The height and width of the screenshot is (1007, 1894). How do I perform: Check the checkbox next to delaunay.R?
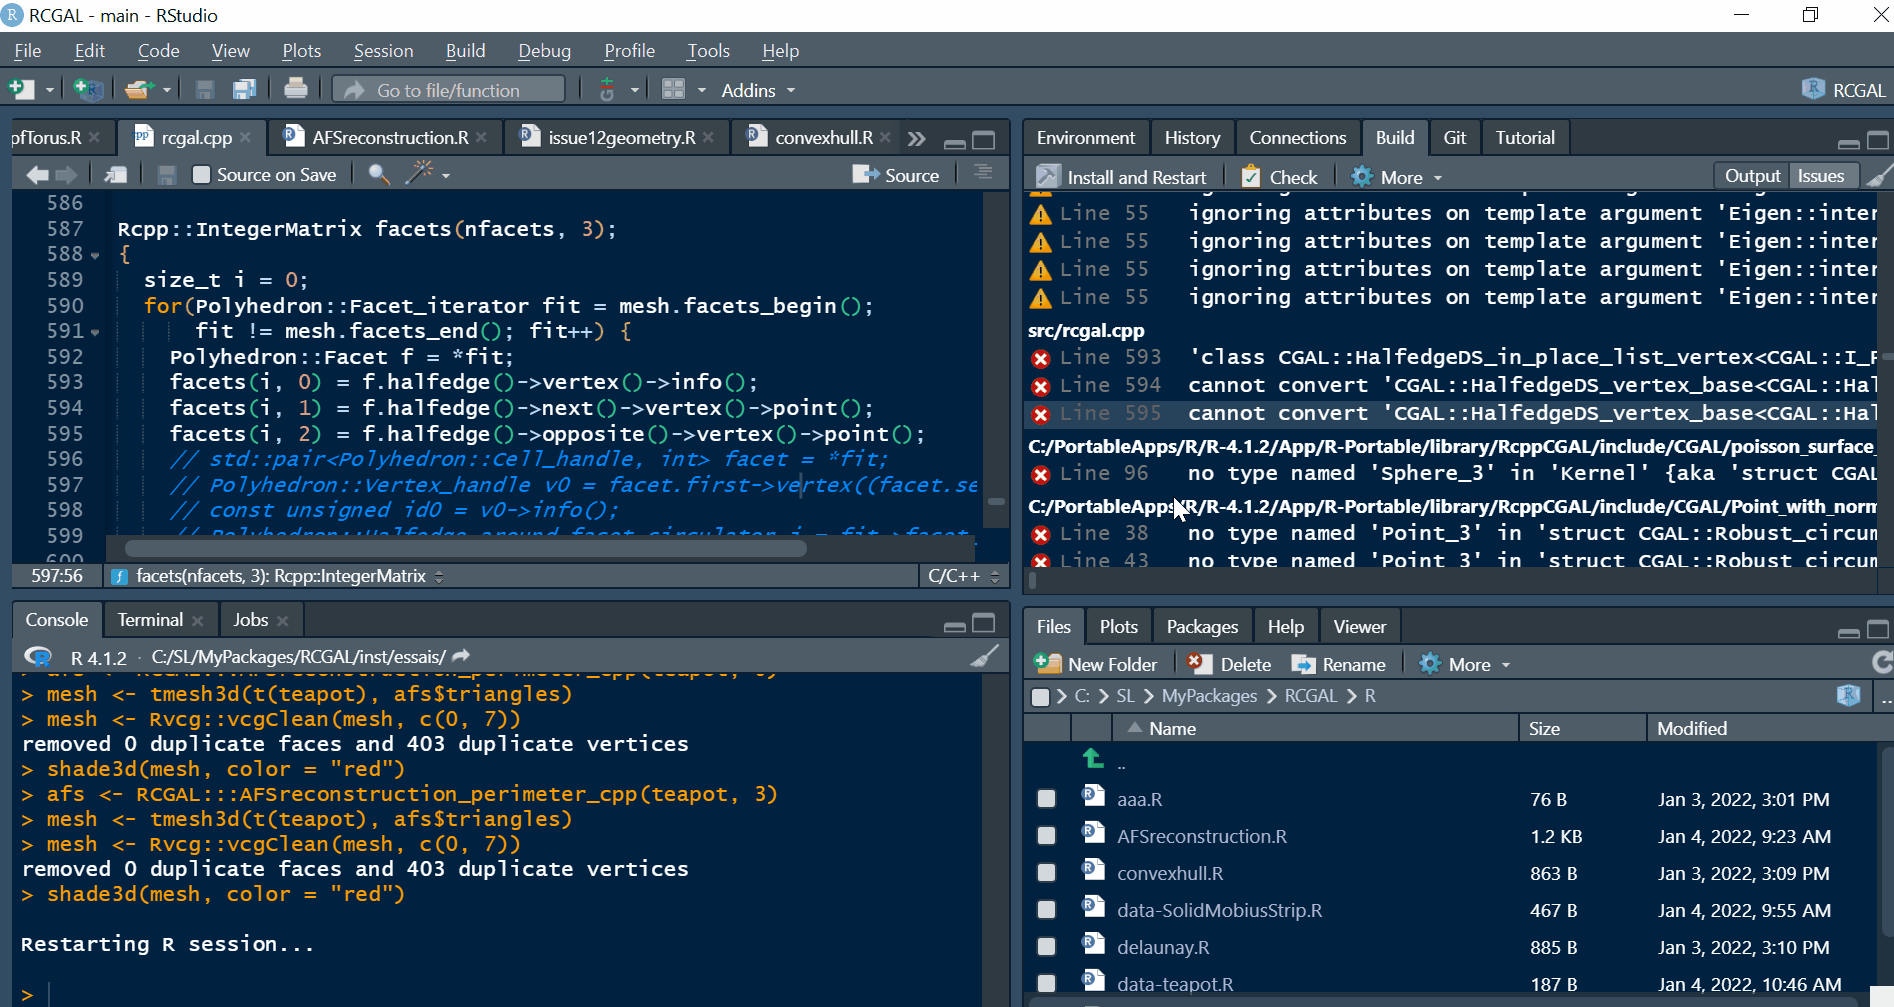pos(1046,945)
